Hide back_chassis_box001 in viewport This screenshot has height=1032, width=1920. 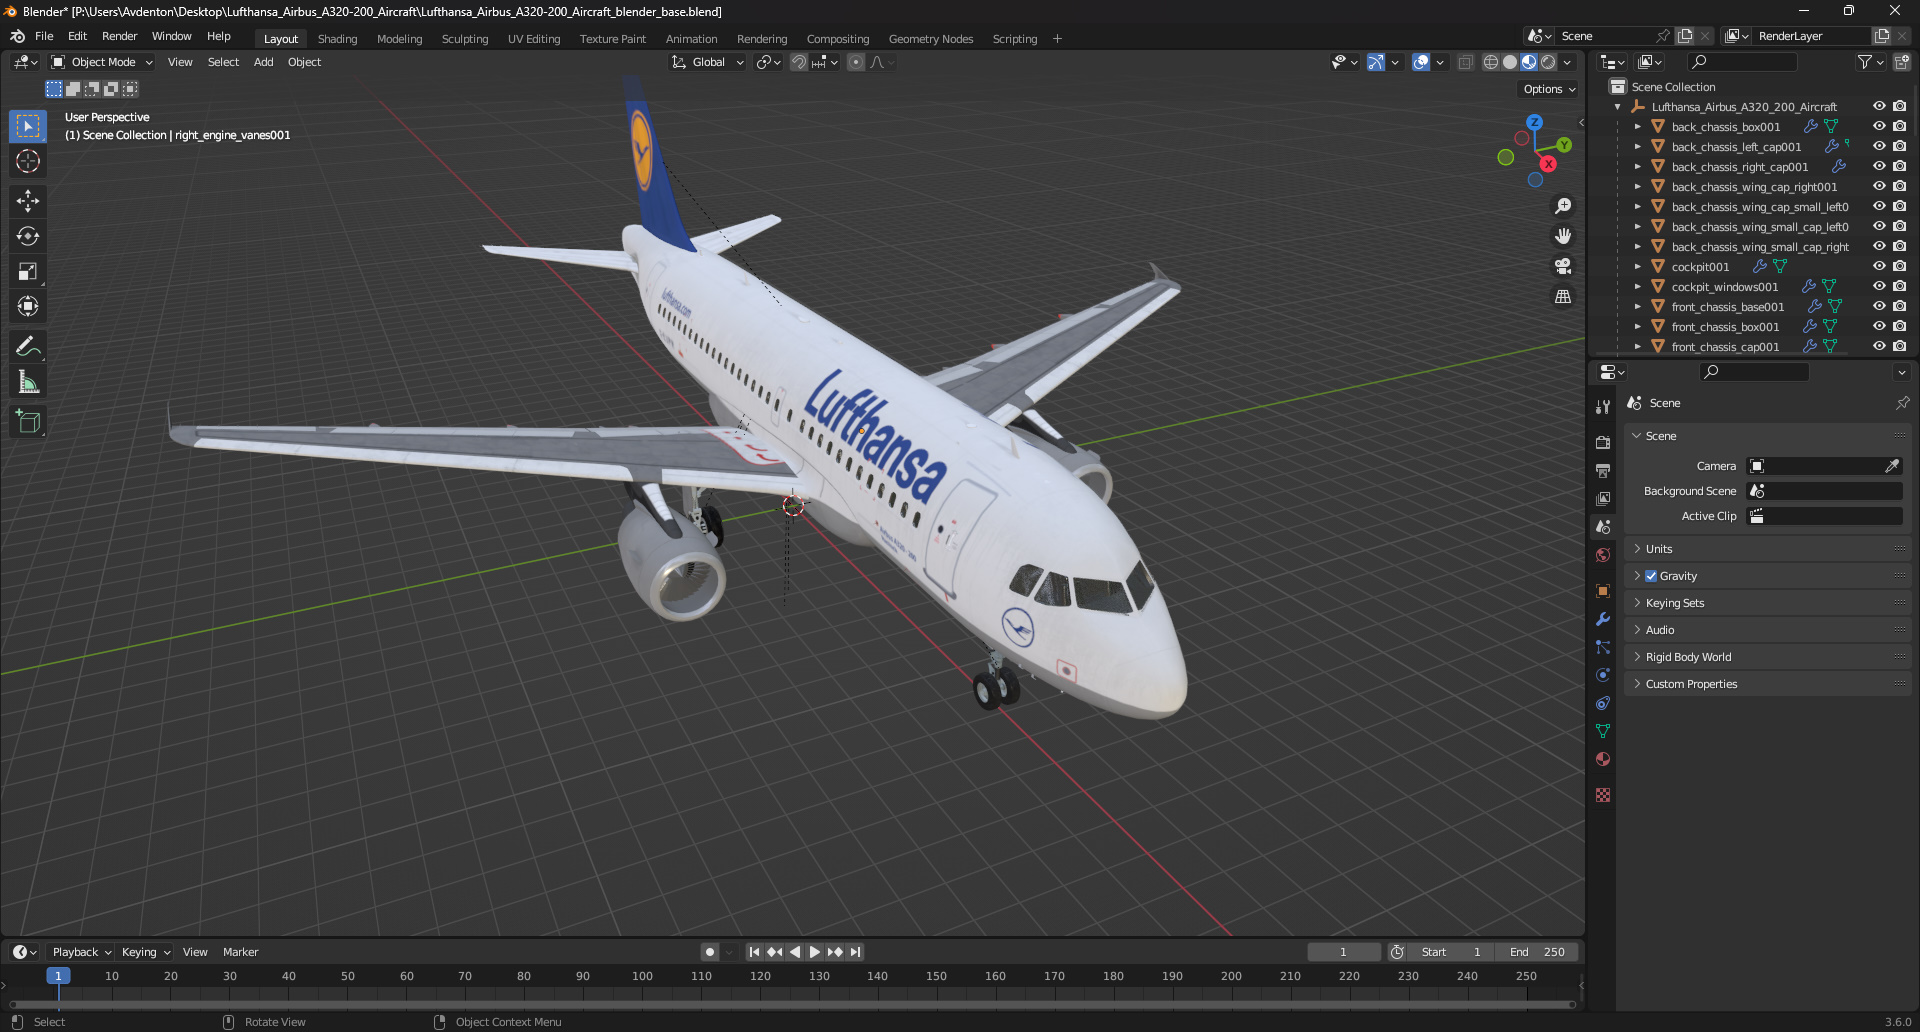click(1879, 127)
